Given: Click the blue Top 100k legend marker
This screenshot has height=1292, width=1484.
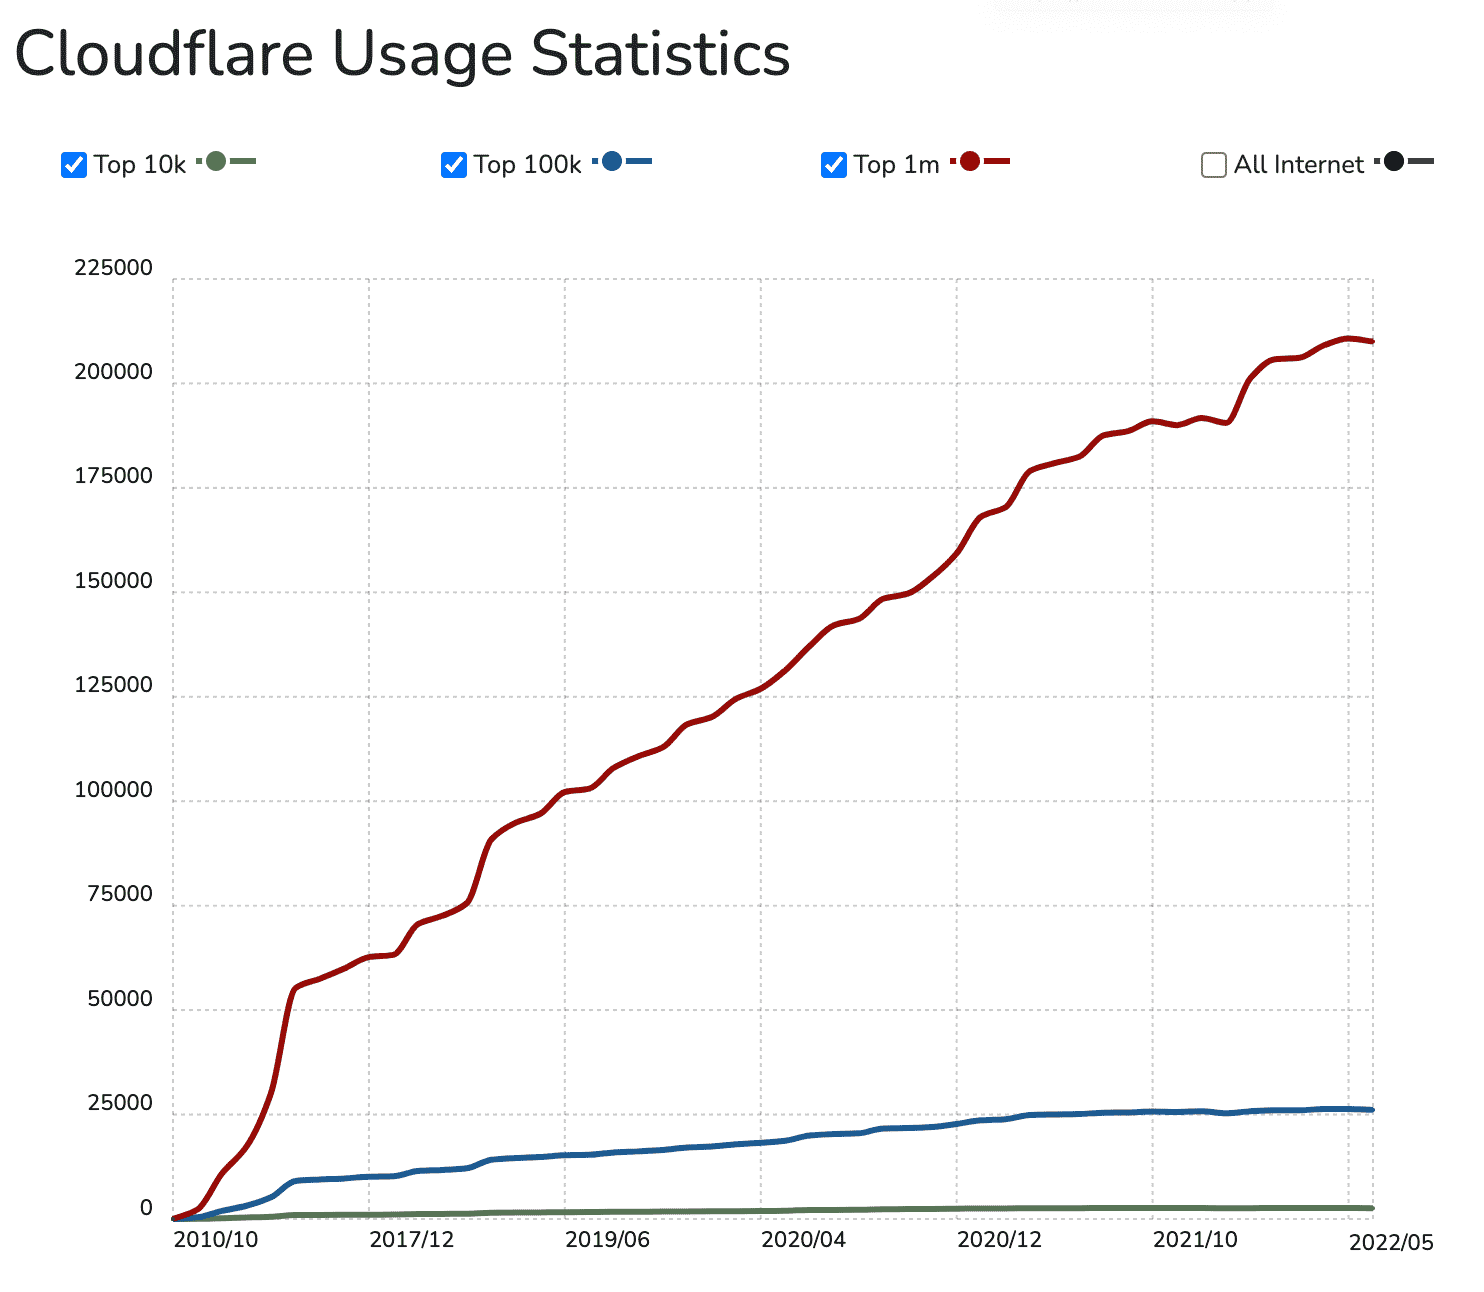Looking at the screenshot, I should click(612, 161).
